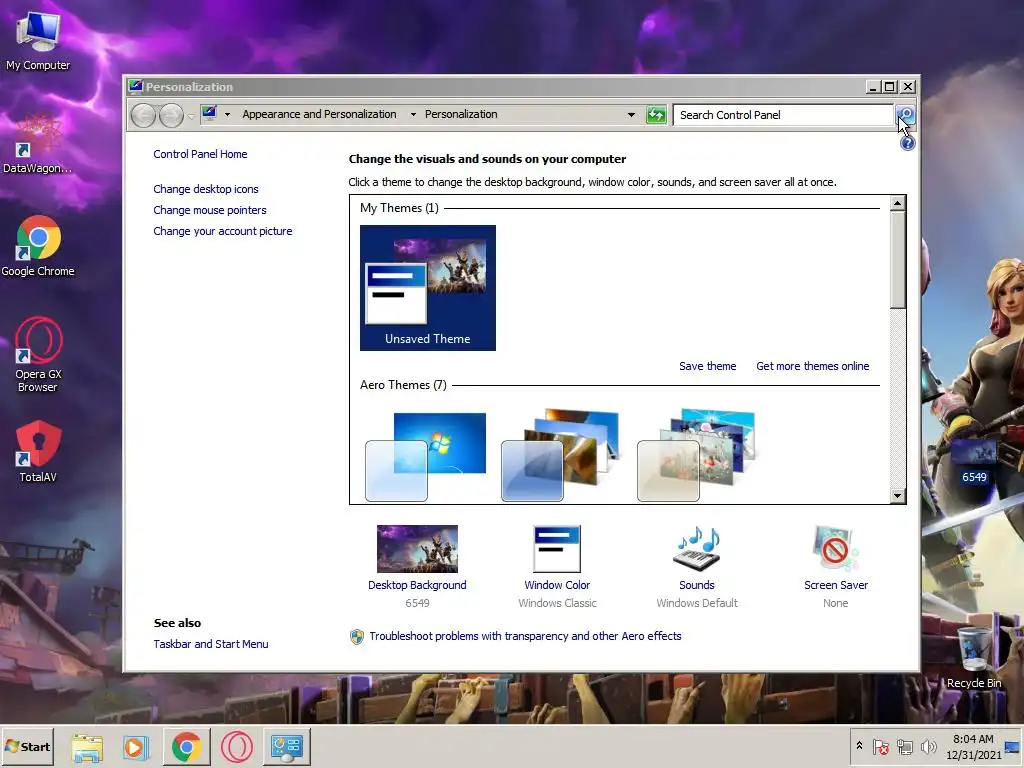Screen dimensions: 1024x768
Task: Open the TotalAV desktop shortcut
Action: pyautogui.click(x=38, y=452)
